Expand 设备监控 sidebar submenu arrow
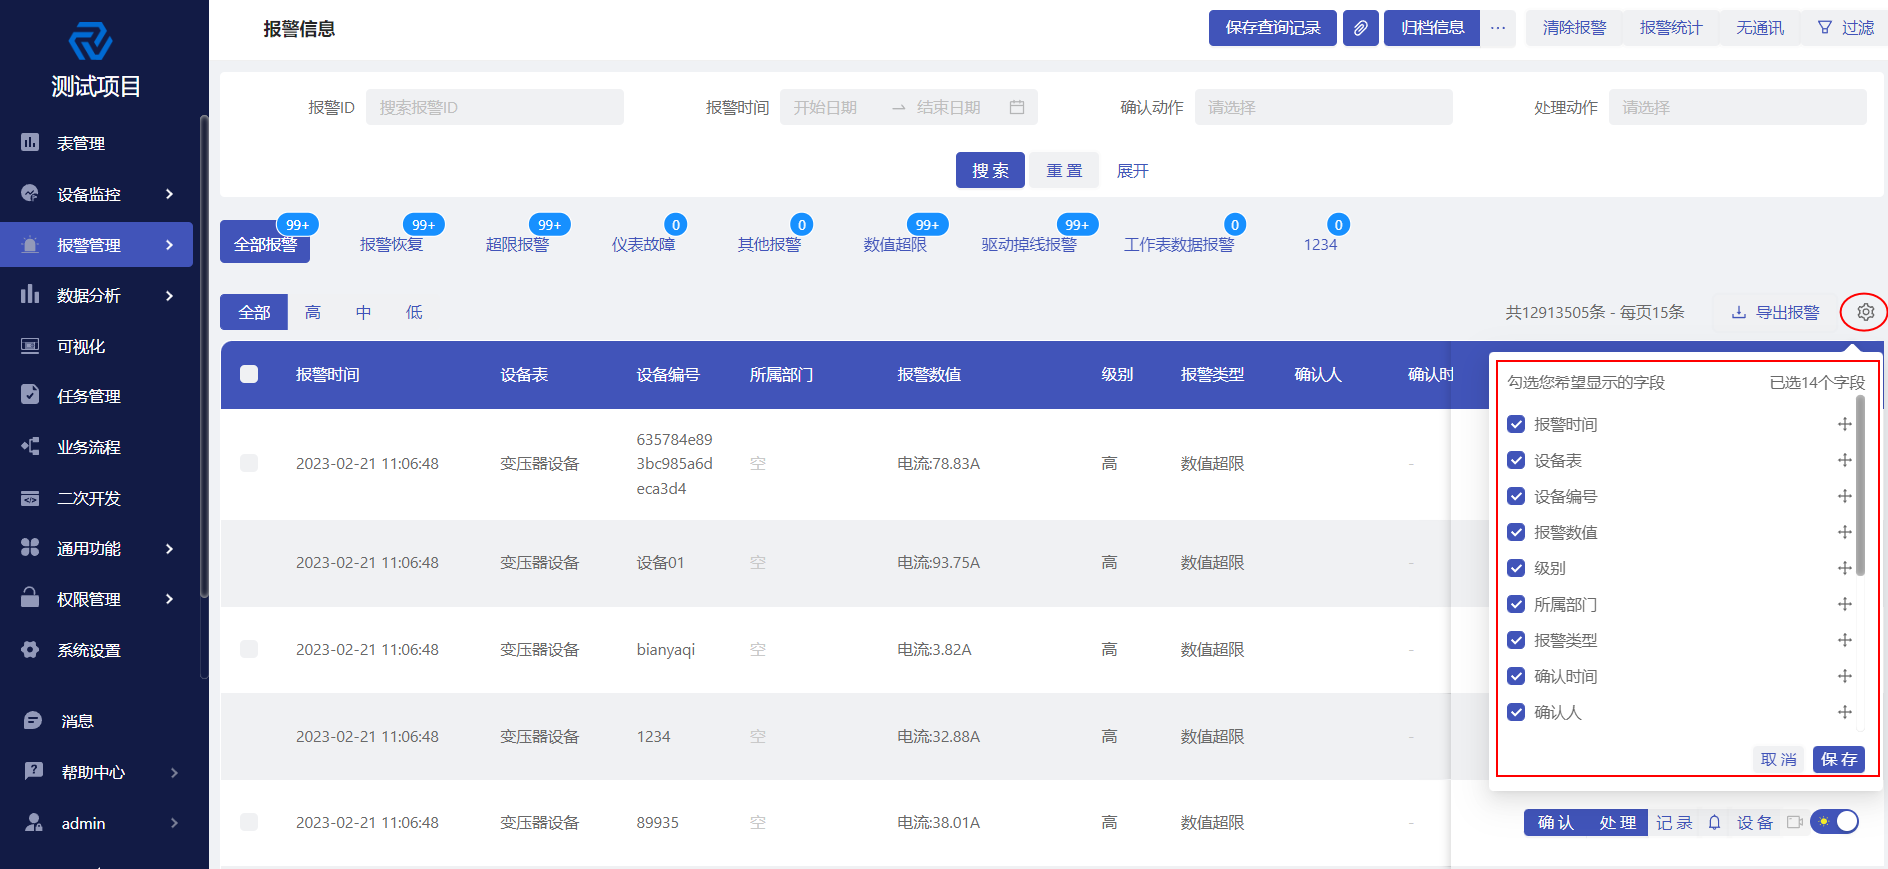The height and width of the screenshot is (869, 1888). (x=169, y=194)
